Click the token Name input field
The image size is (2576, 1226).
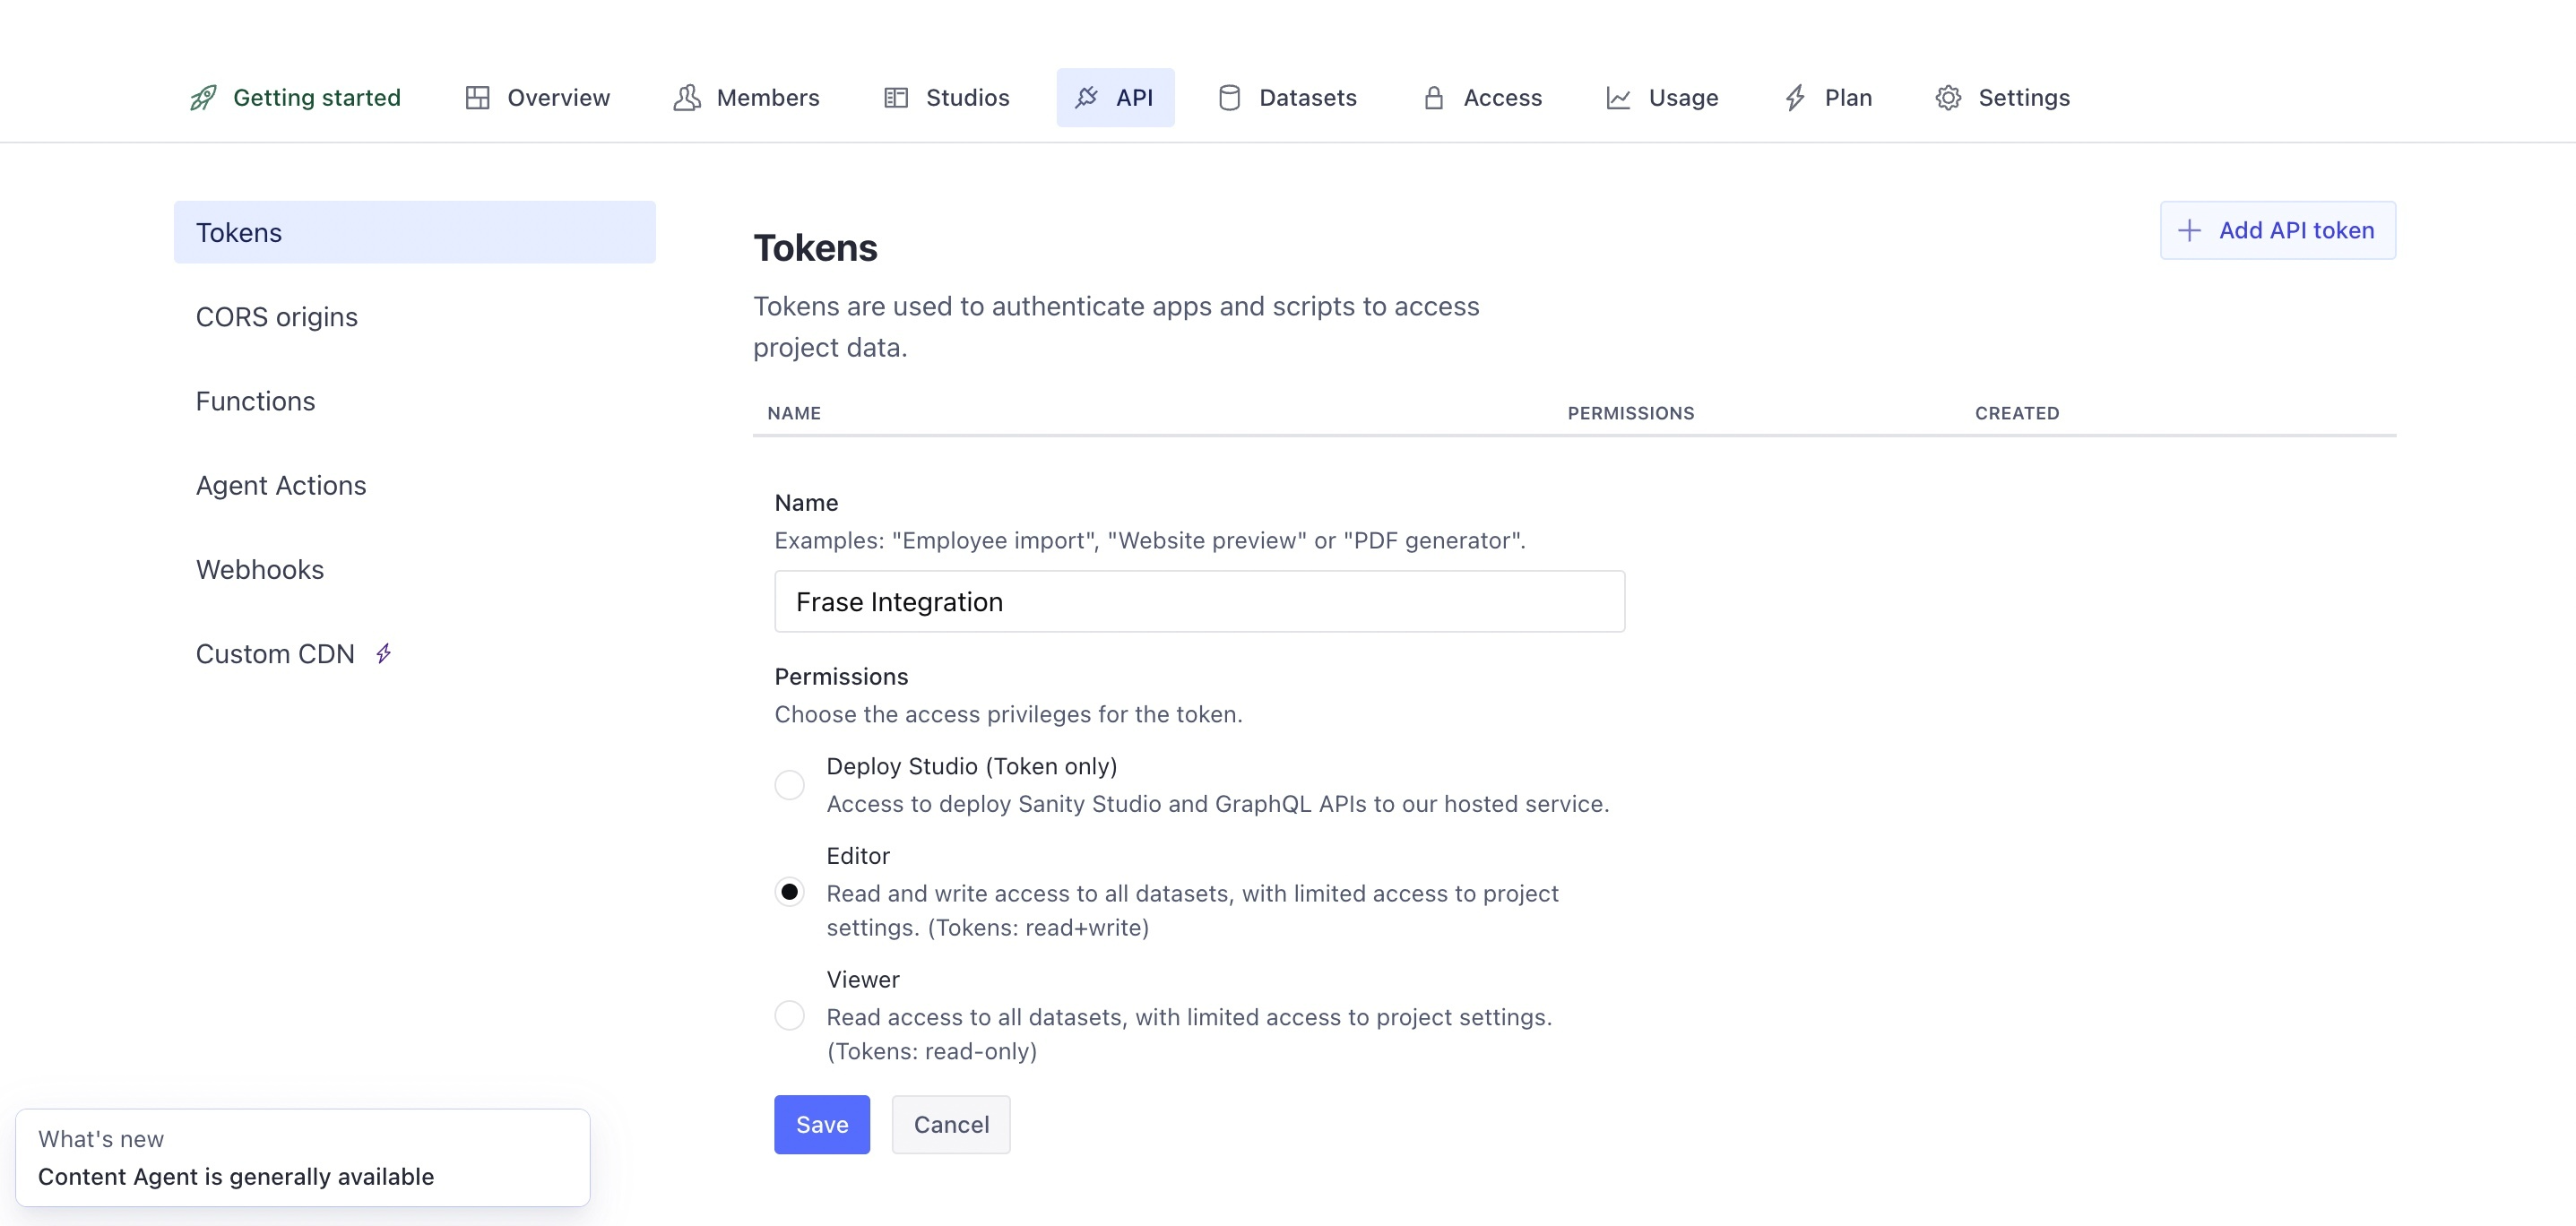(x=1198, y=602)
